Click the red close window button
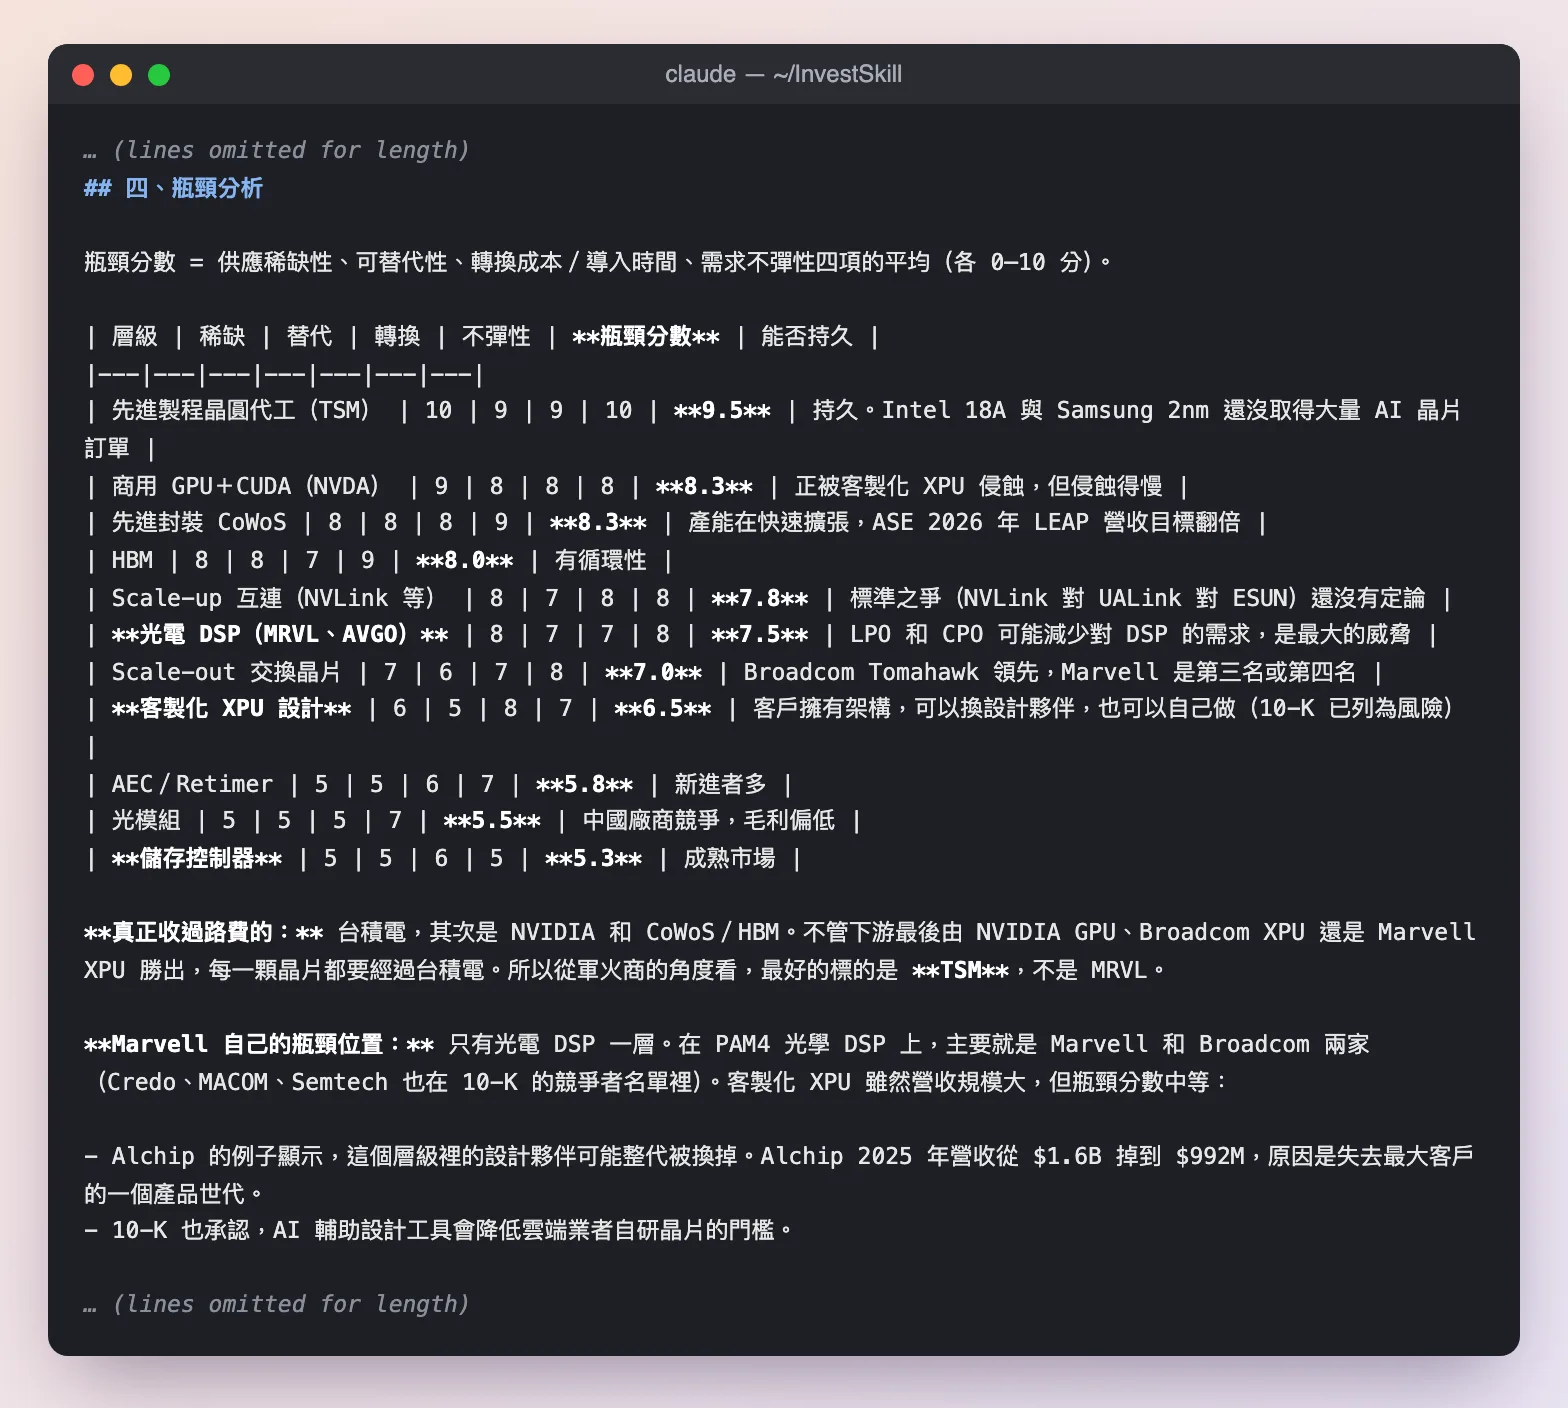The image size is (1568, 1408). click(83, 75)
